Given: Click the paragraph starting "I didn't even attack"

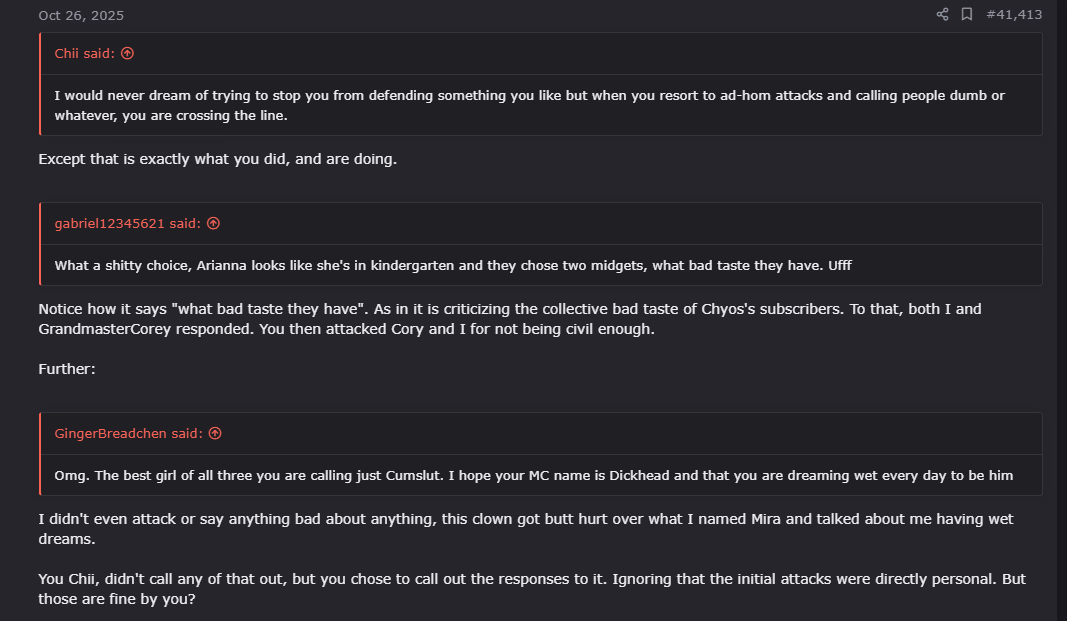Looking at the screenshot, I should pos(525,519).
